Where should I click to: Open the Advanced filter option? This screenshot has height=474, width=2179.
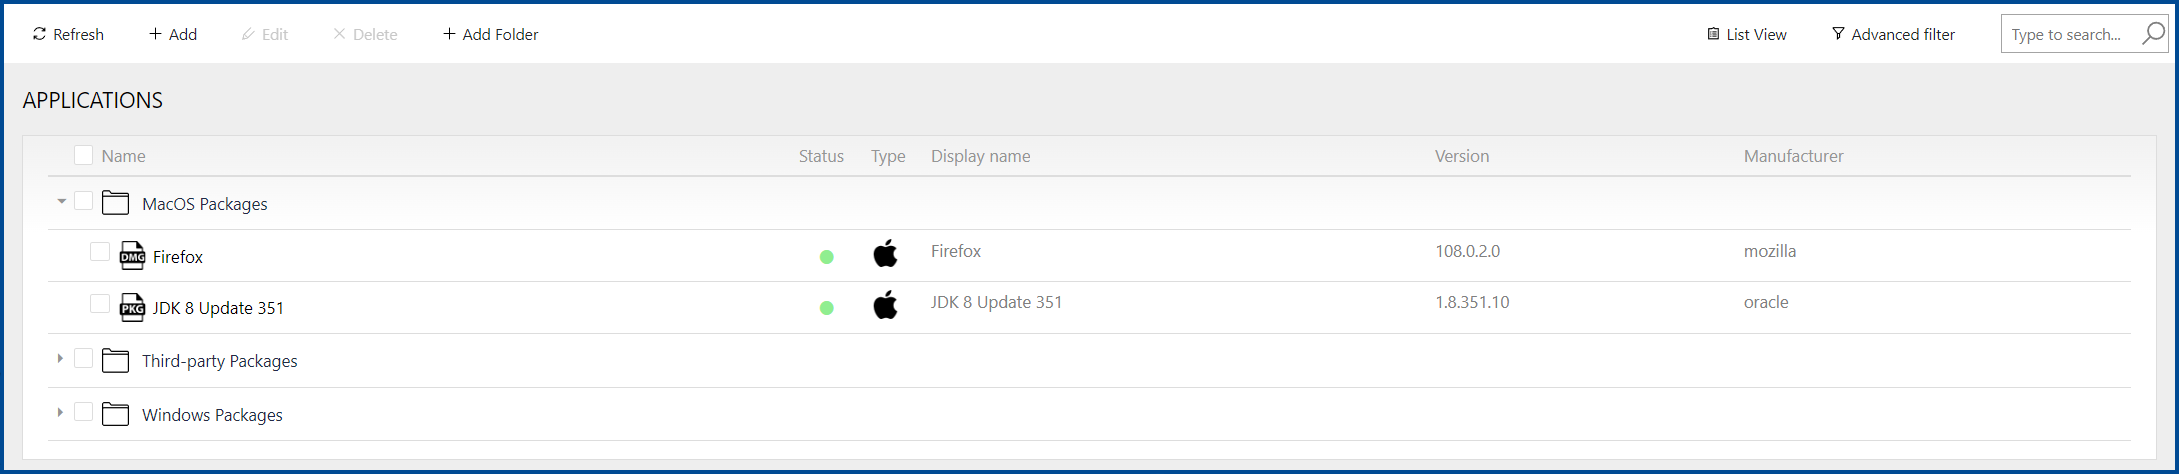tap(1893, 34)
